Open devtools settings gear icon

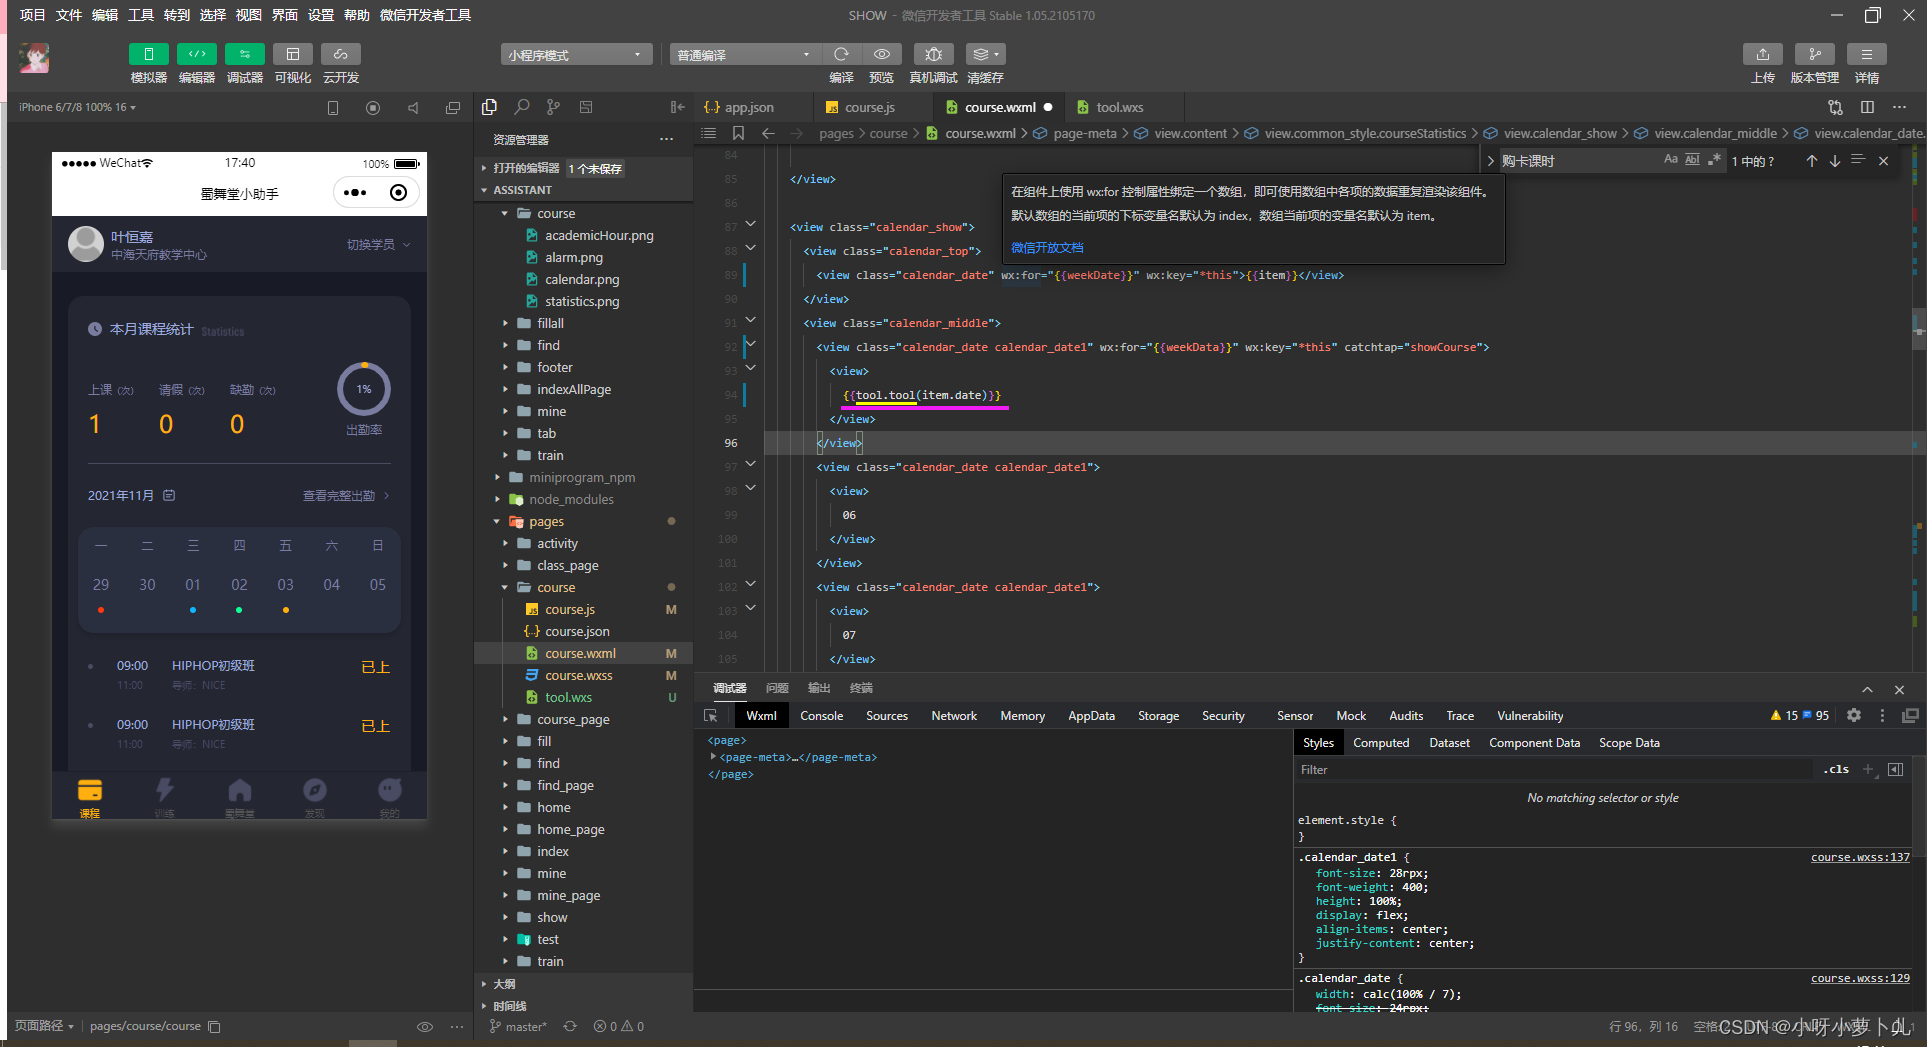(x=1854, y=715)
